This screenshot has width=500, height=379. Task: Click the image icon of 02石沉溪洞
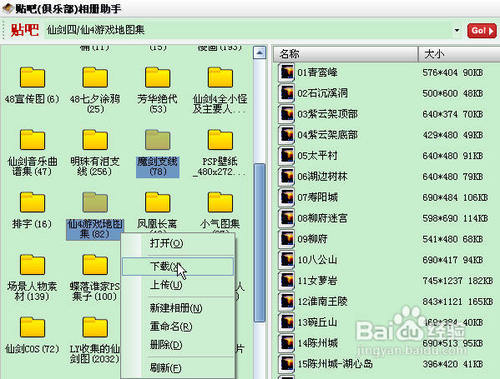click(287, 93)
